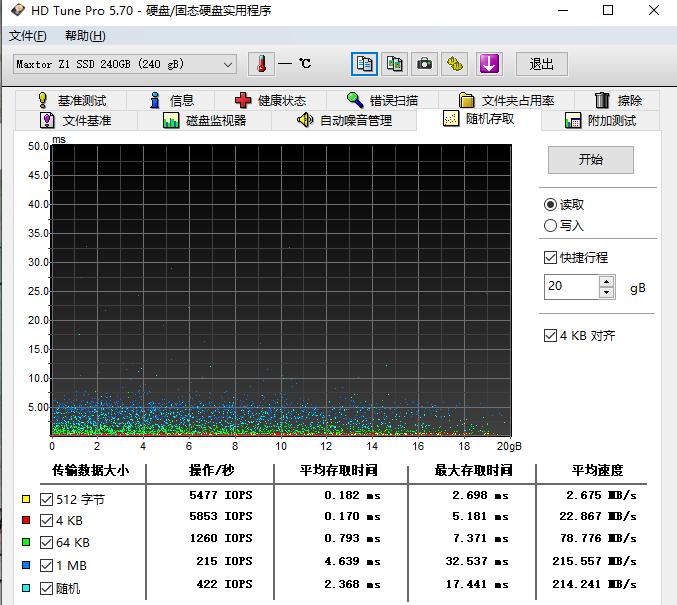
Task: Switch to the 错误扫描 tab
Action: click(x=382, y=100)
